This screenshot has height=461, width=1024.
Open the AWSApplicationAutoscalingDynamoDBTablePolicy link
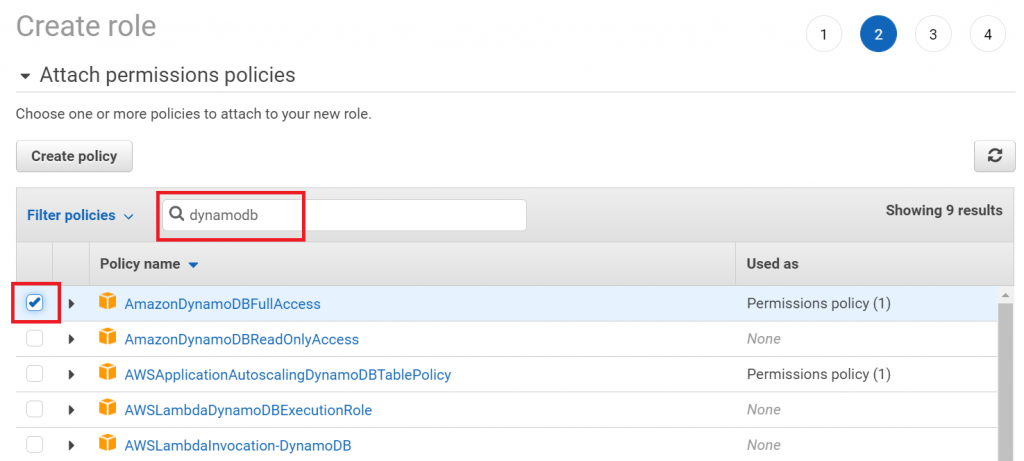coord(288,375)
